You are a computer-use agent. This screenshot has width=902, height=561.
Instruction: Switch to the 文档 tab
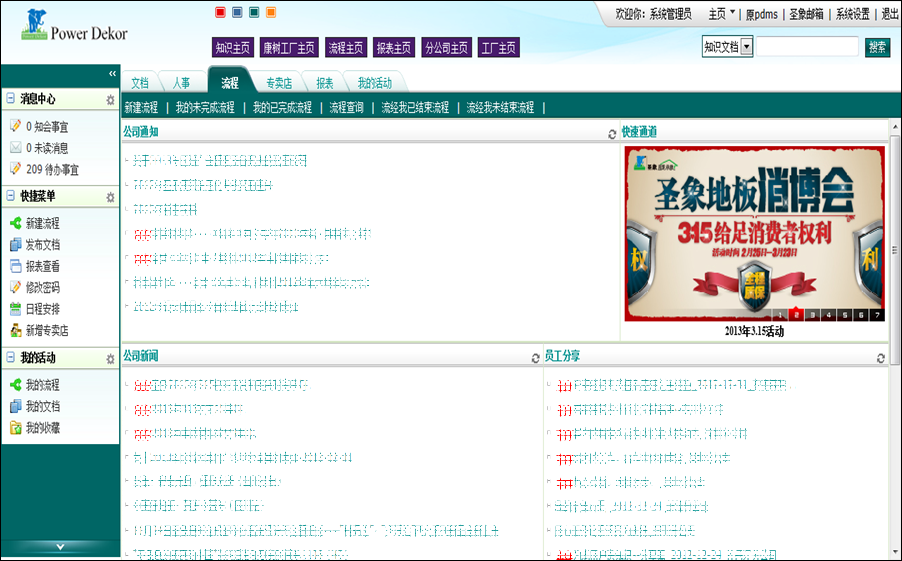(x=140, y=83)
